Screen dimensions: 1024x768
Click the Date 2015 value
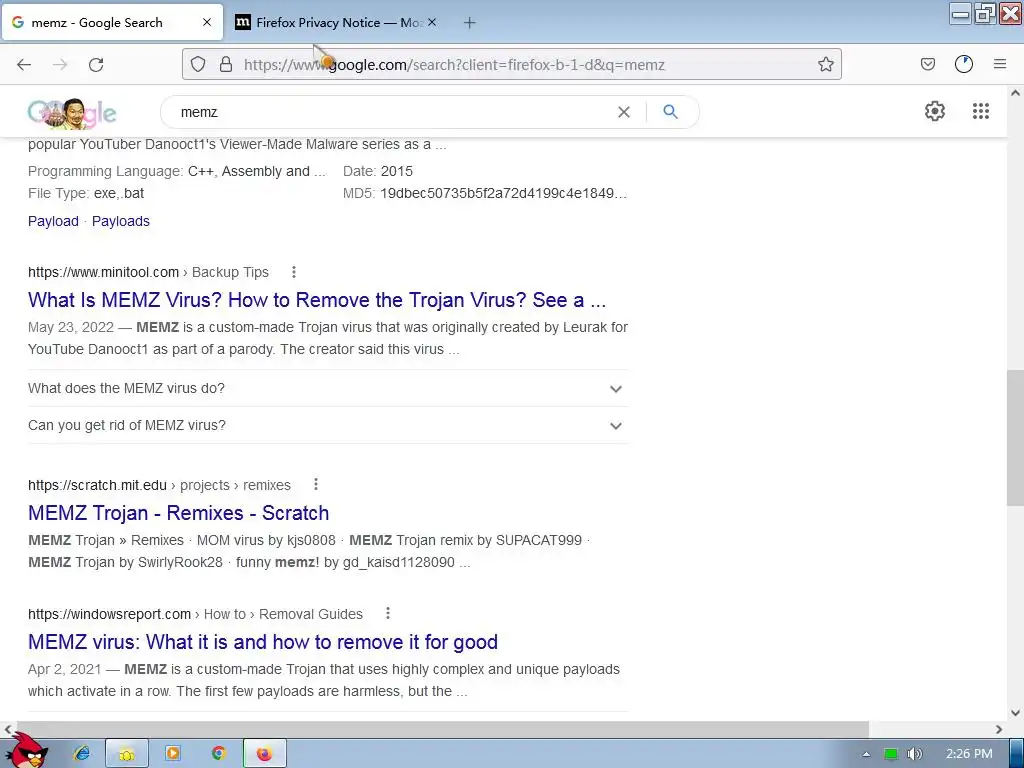[396, 171]
